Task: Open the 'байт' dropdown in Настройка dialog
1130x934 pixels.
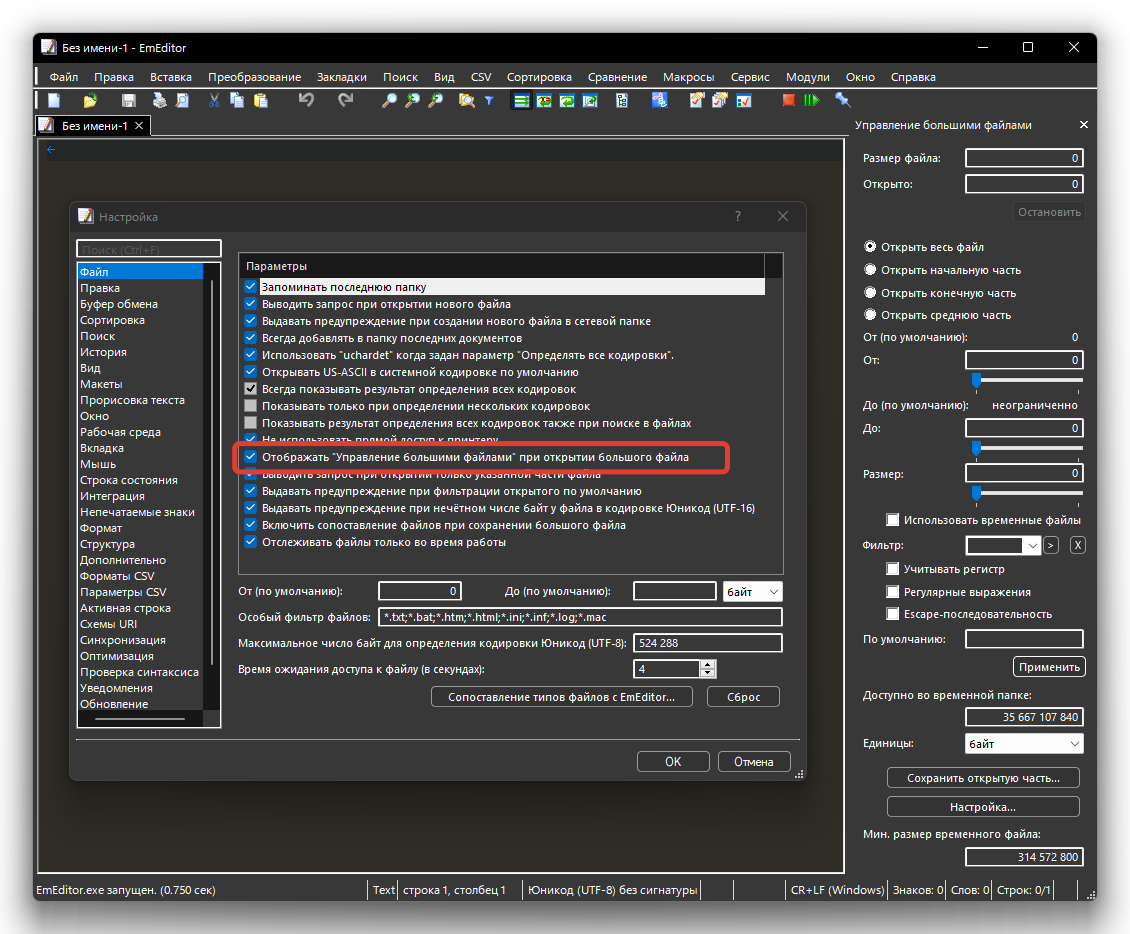Action: (x=752, y=592)
